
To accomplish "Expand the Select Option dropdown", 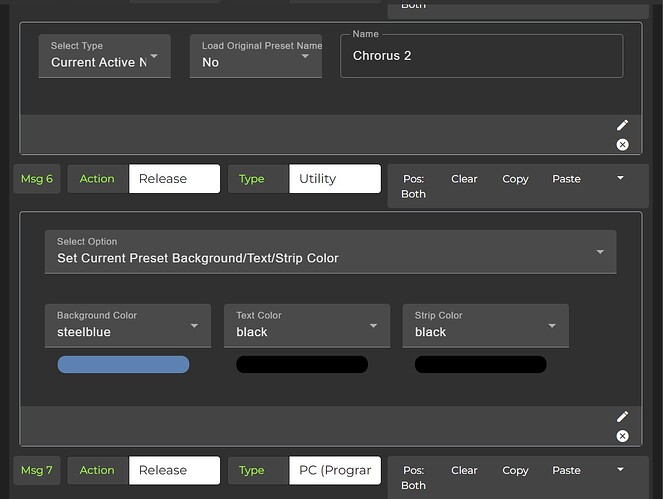I will point(330,252).
